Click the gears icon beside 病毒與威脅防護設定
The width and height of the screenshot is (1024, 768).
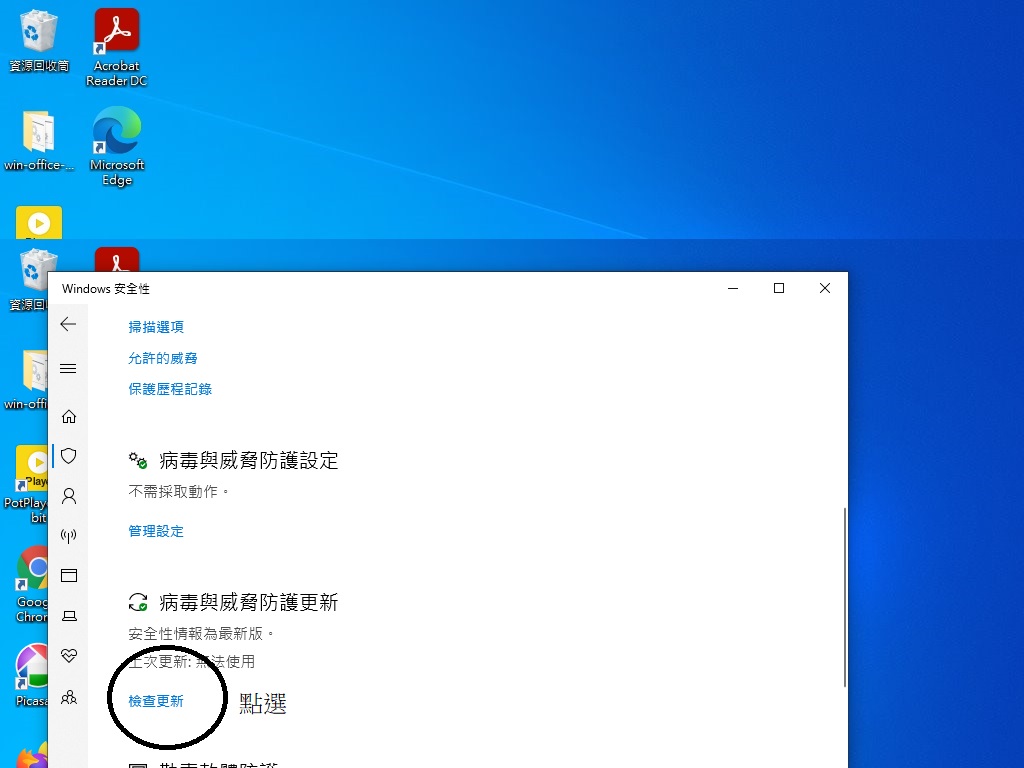point(138,460)
